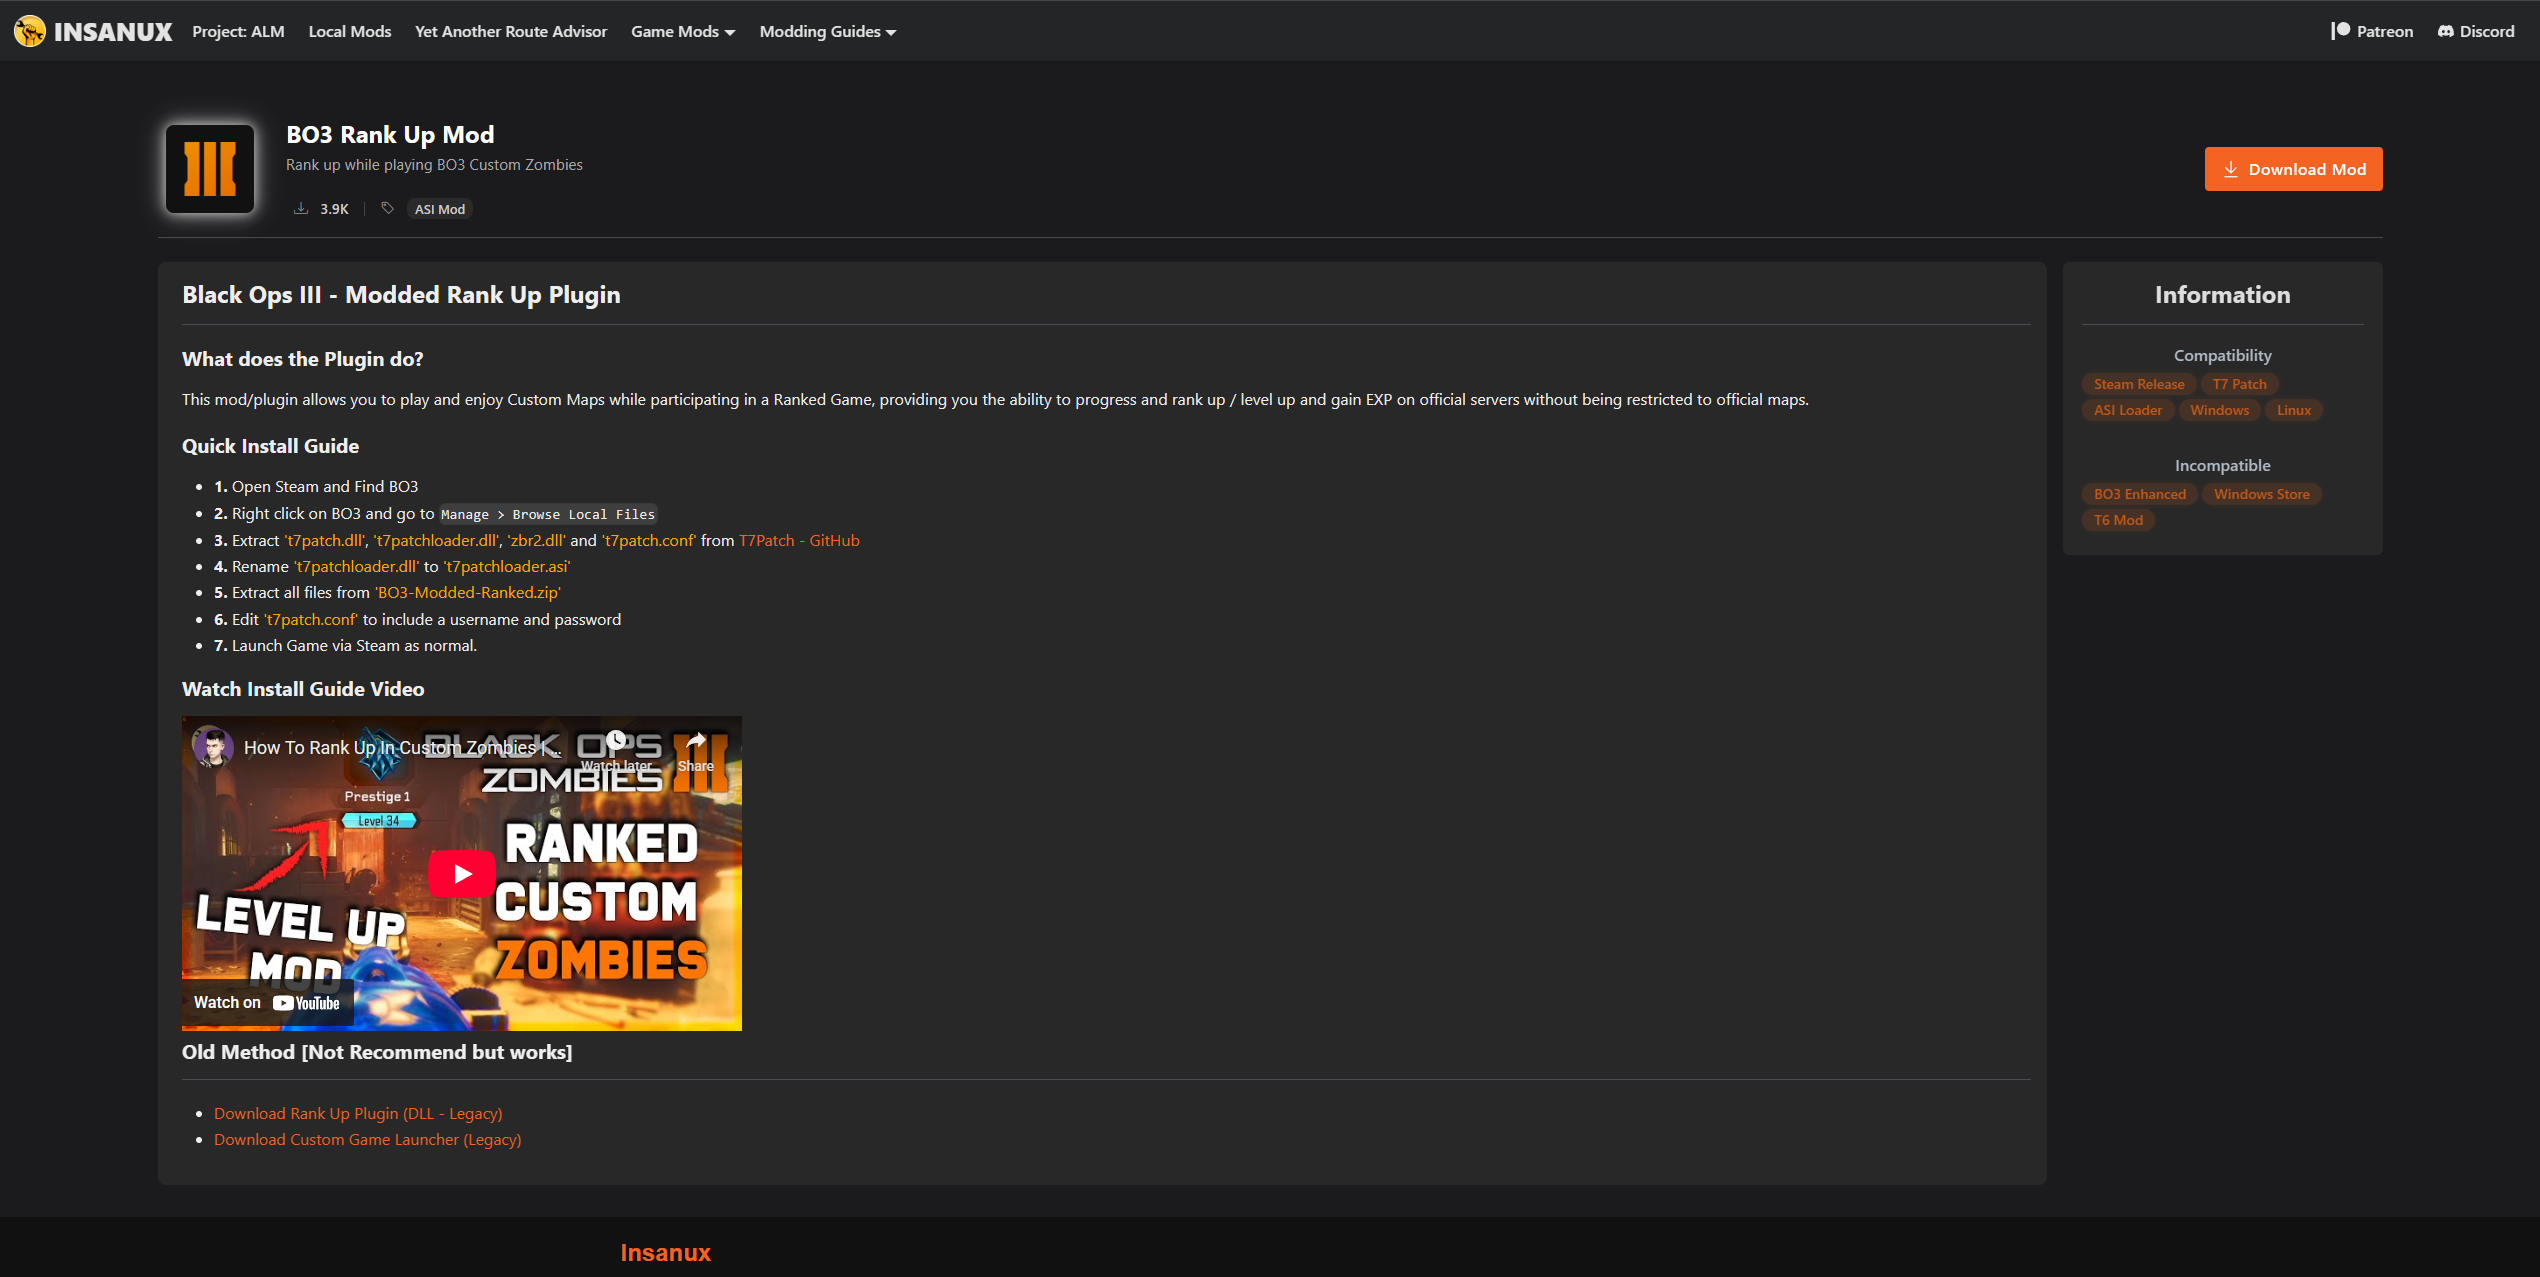Open Yet Another Route Advisor page

(511, 31)
